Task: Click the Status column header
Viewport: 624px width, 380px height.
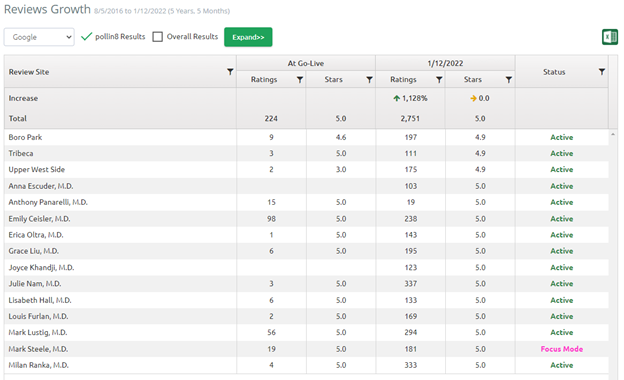Action: click(x=554, y=72)
